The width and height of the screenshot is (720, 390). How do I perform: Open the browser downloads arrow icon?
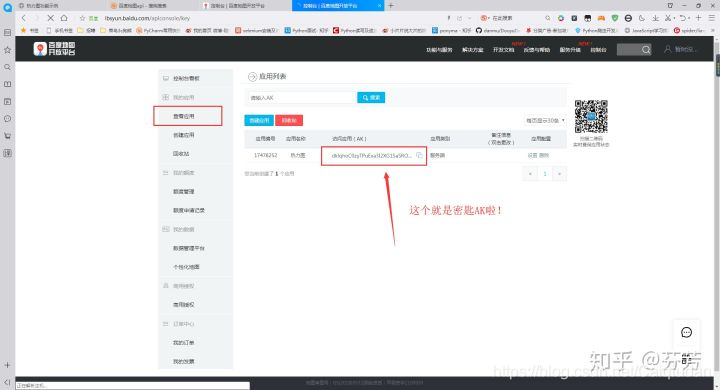655,18
